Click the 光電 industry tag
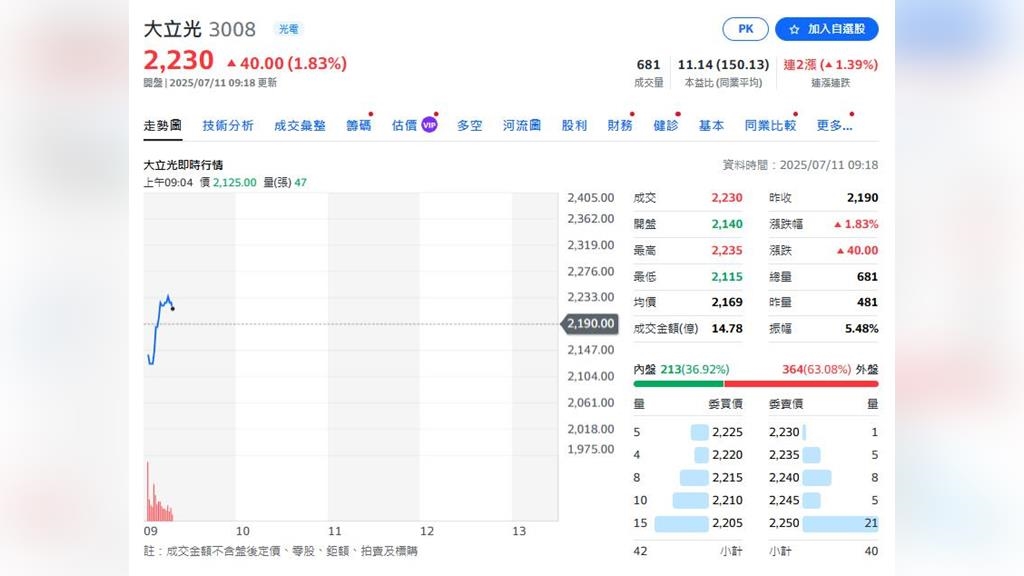 [289, 29]
